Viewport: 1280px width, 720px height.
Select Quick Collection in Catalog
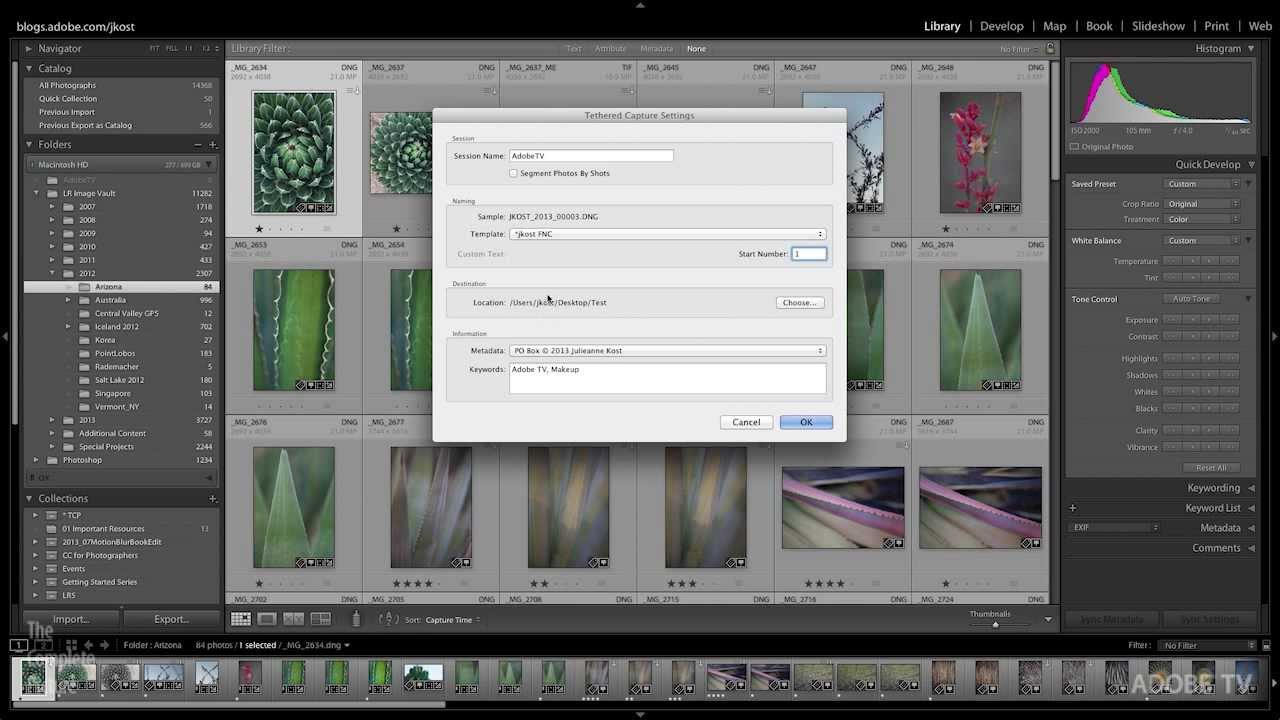click(68, 99)
